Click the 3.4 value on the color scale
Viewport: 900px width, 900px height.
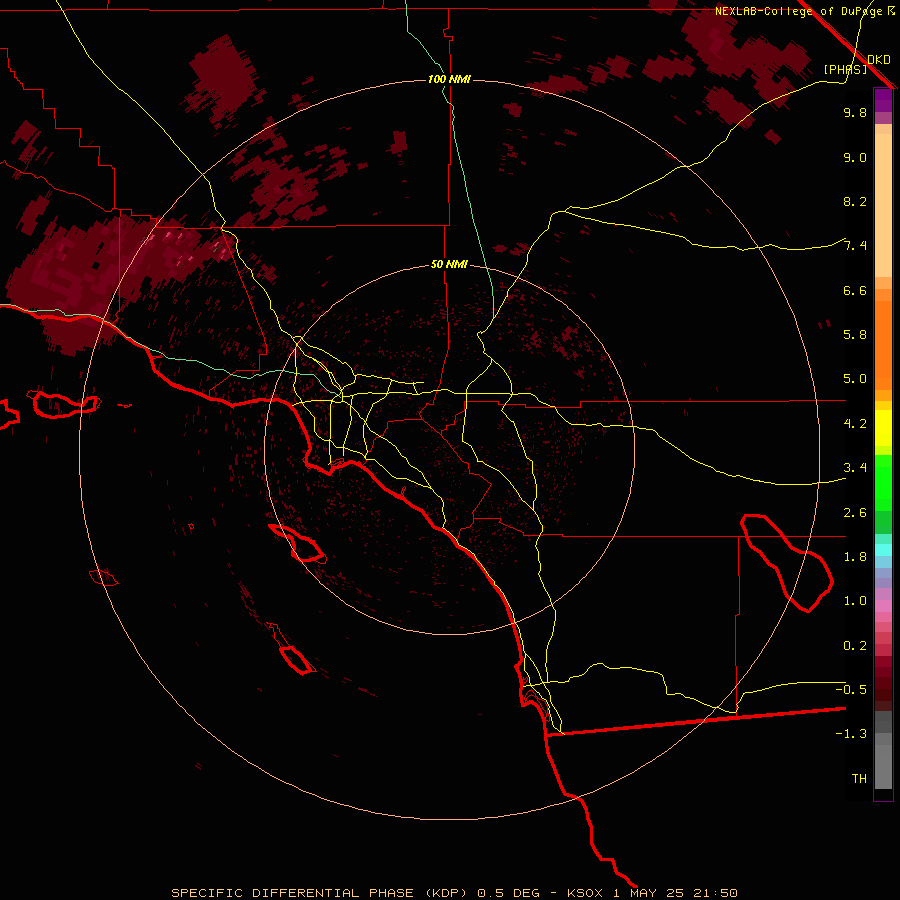855,468
